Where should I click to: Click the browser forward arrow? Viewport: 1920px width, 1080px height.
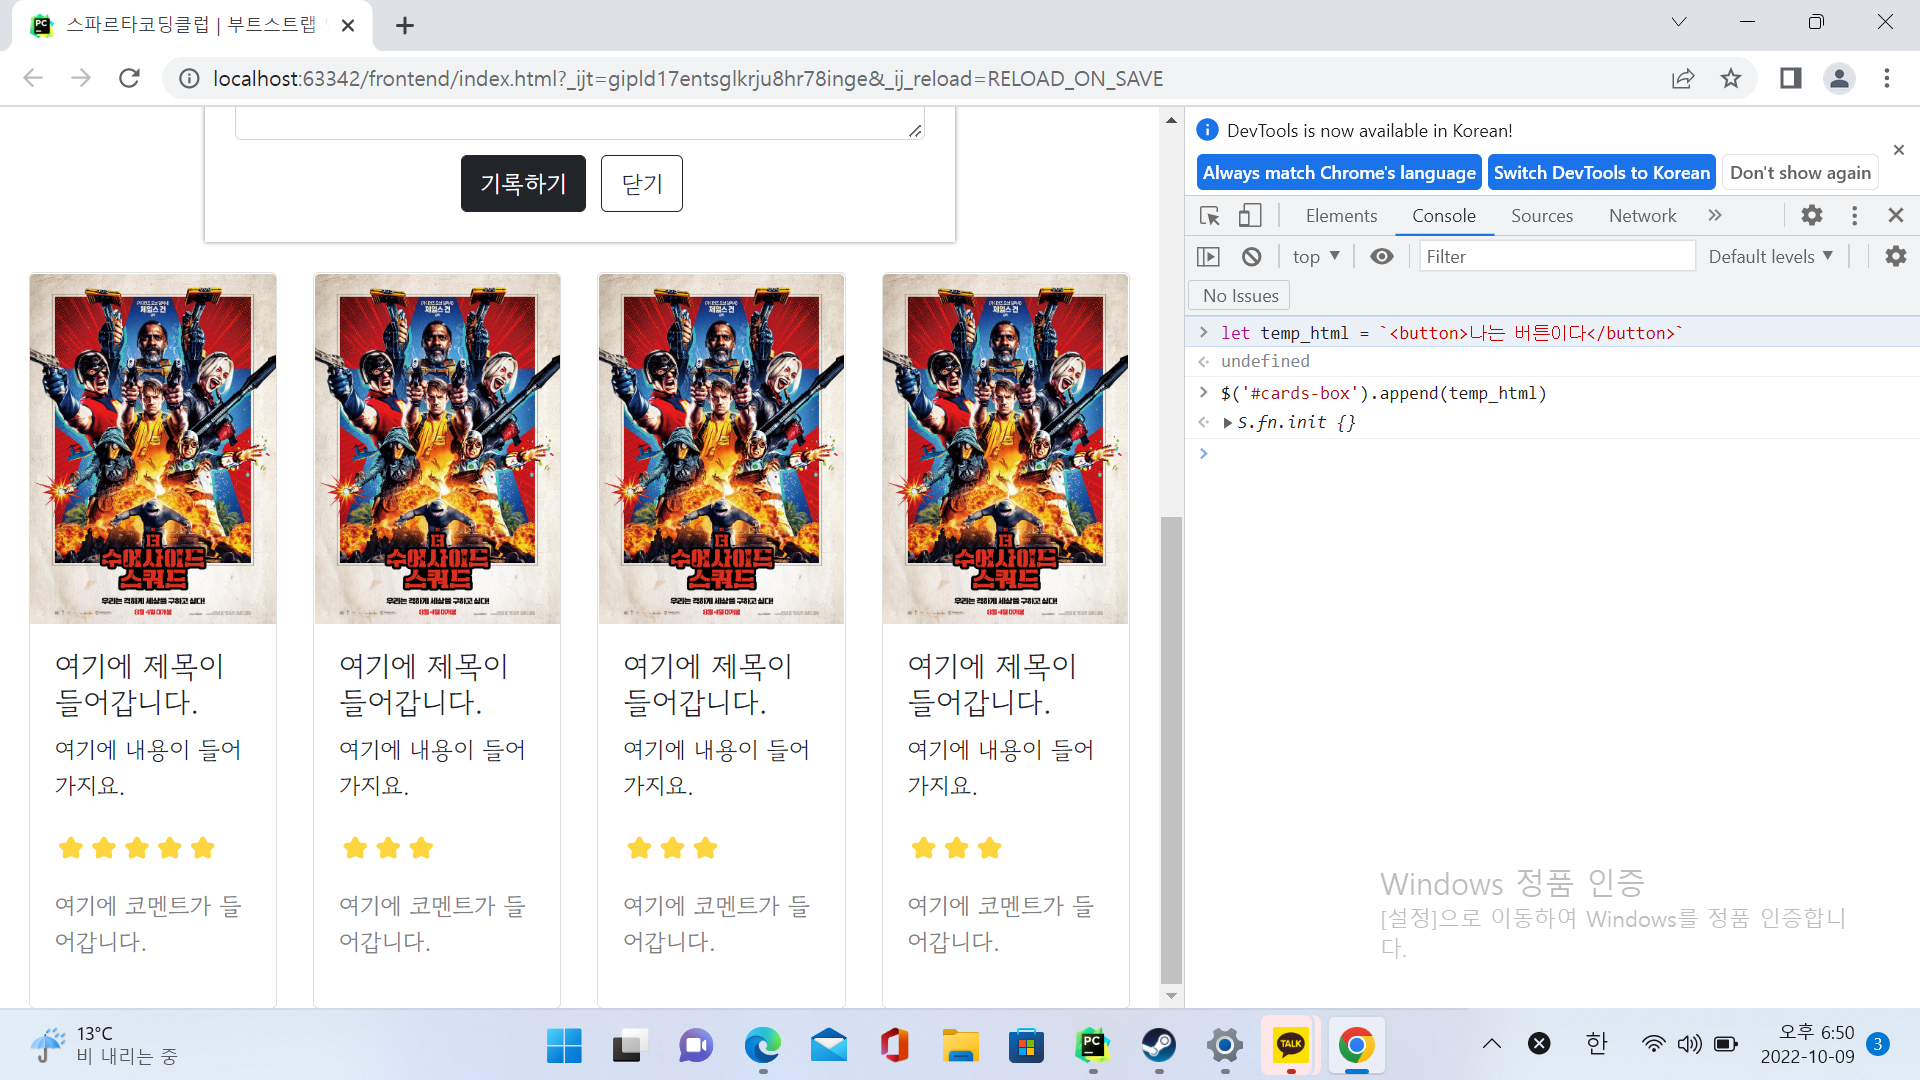click(81, 78)
